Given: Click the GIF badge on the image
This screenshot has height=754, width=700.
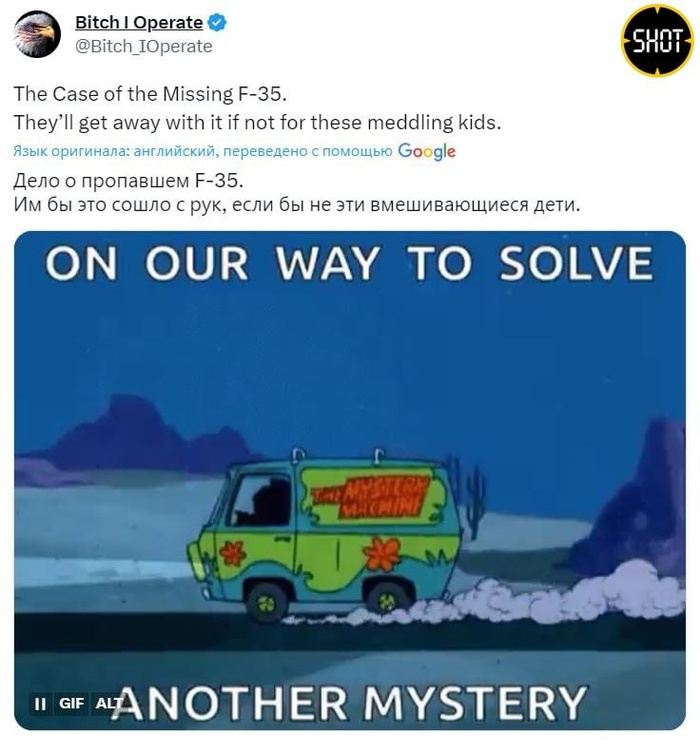Looking at the screenshot, I should click(71, 704).
